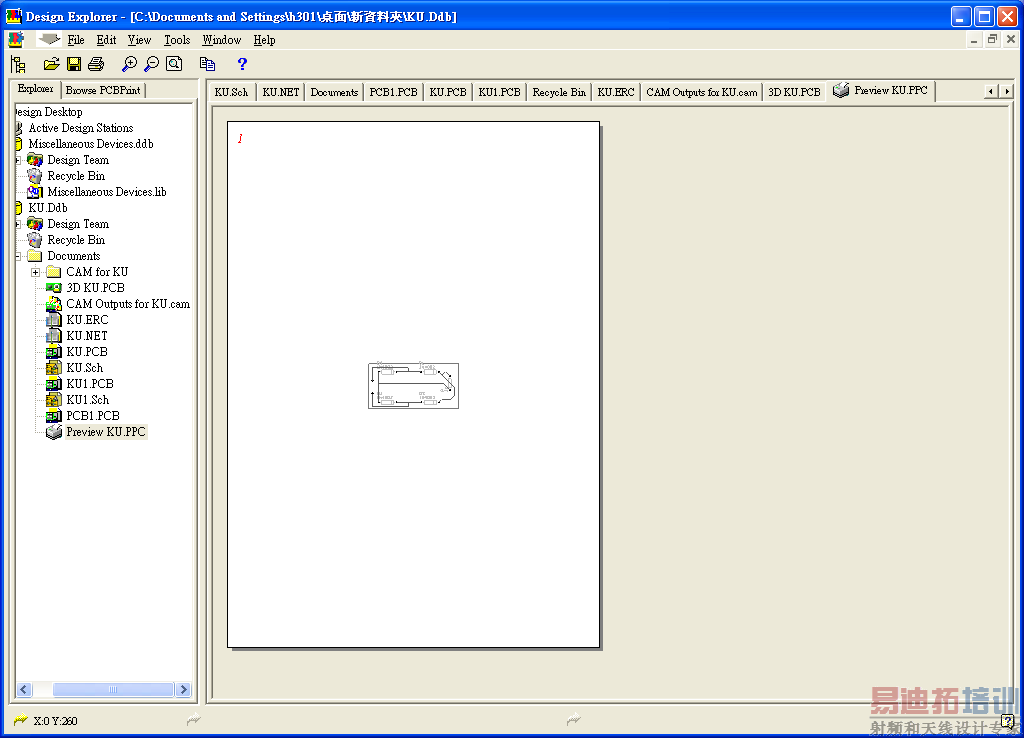Click the explorer tree's left scroll arrow
Screen dimensions: 1024x738
click(x=25, y=690)
